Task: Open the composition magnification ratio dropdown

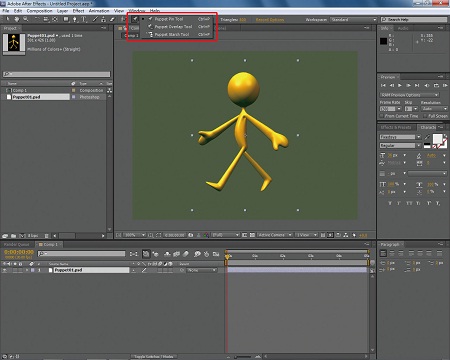Action: click(135, 235)
